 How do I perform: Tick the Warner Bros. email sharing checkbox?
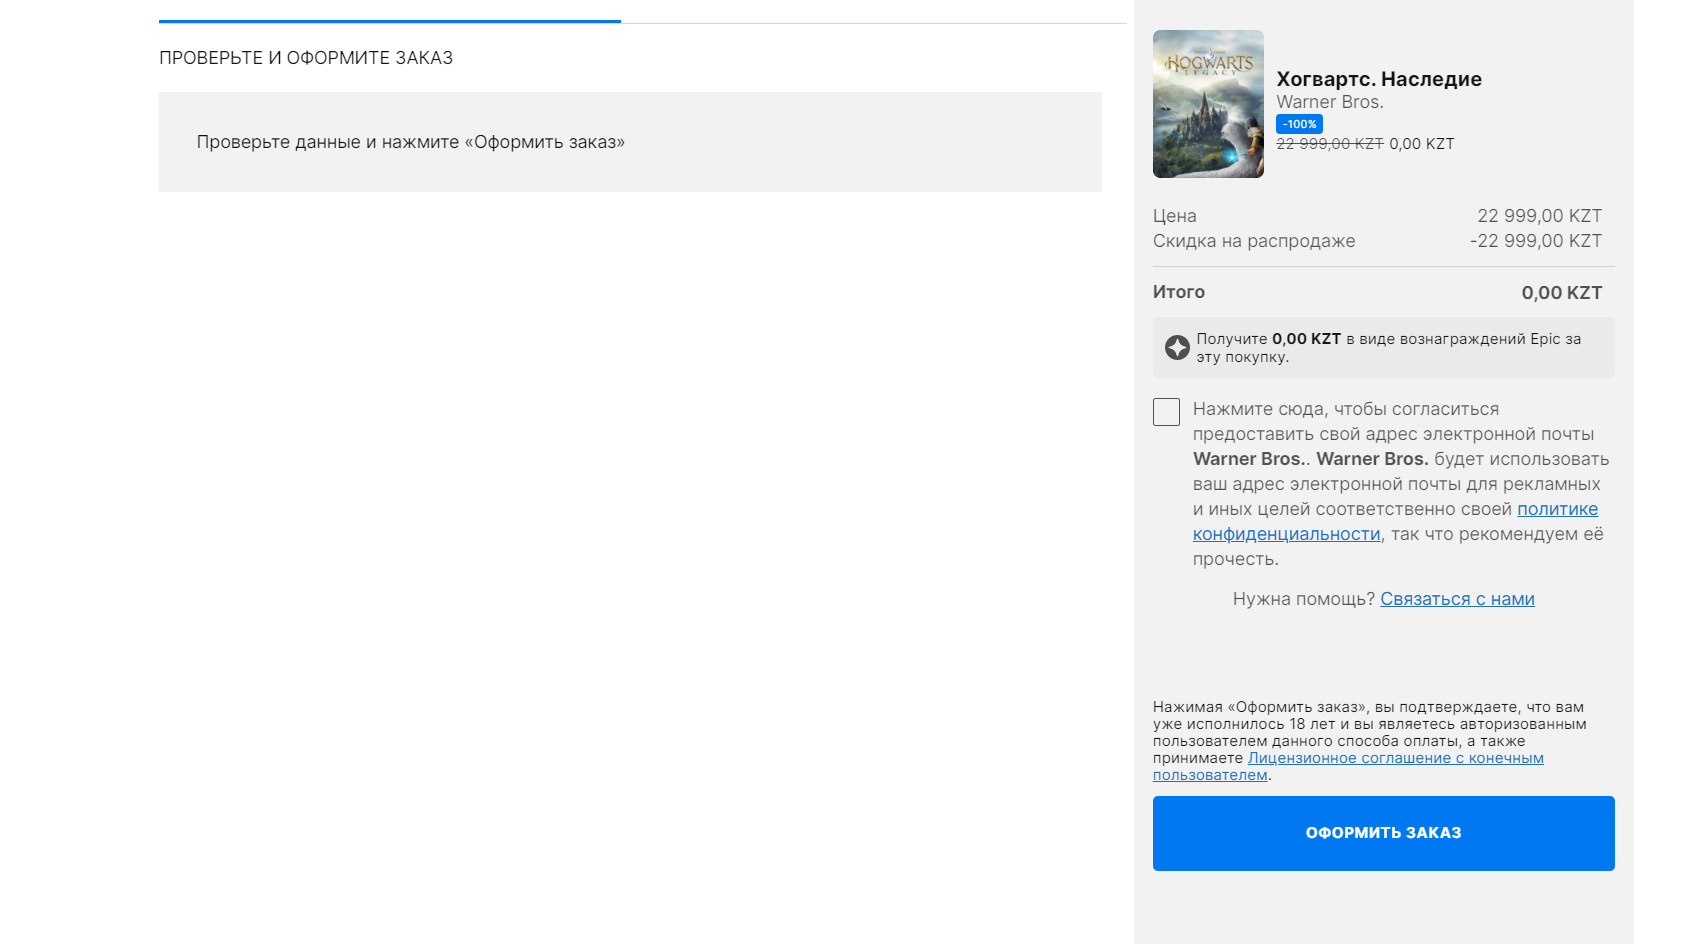coord(1166,412)
